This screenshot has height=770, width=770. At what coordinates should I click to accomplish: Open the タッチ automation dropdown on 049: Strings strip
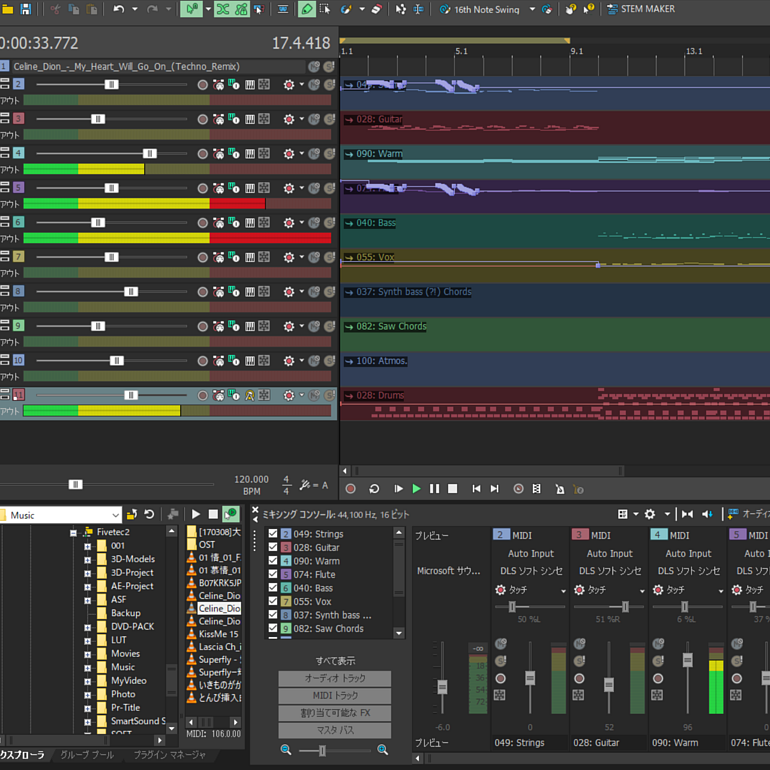click(563, 591)
